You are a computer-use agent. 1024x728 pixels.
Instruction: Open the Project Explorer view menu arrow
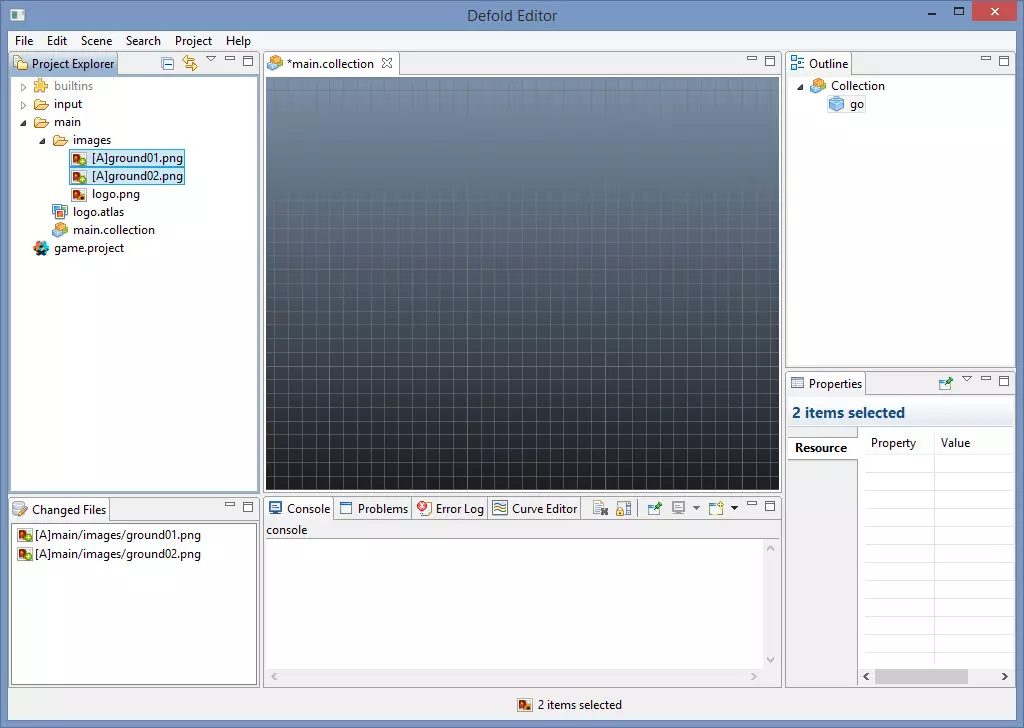pos(211,60)
